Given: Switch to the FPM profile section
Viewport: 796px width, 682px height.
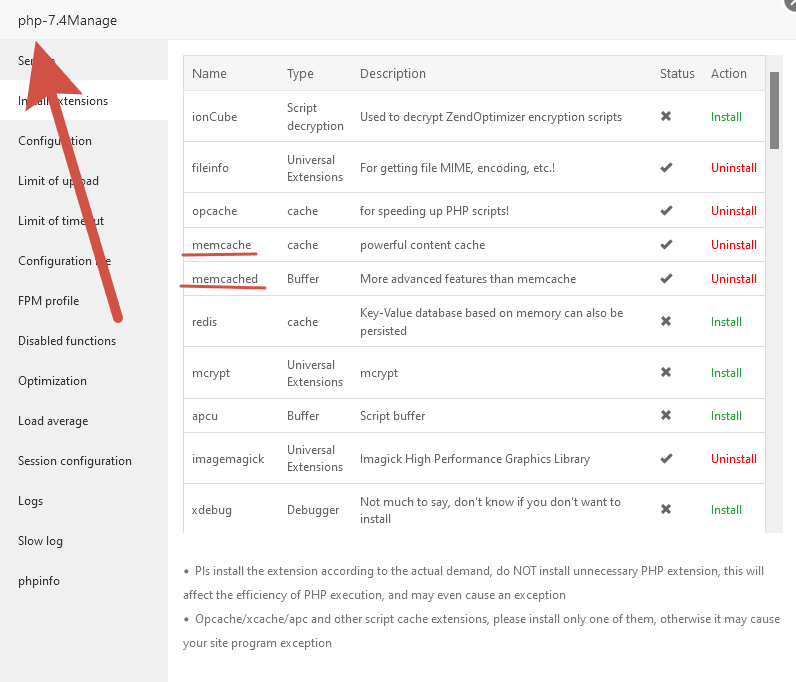Looking at the screenshot, I should [48, 301].
